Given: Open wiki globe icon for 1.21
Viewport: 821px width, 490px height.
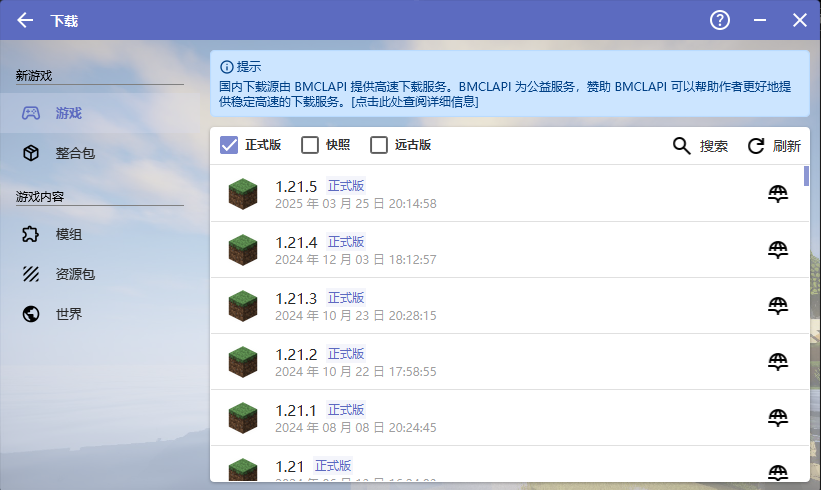Looking at the screenshot, I should coord(778,473).
